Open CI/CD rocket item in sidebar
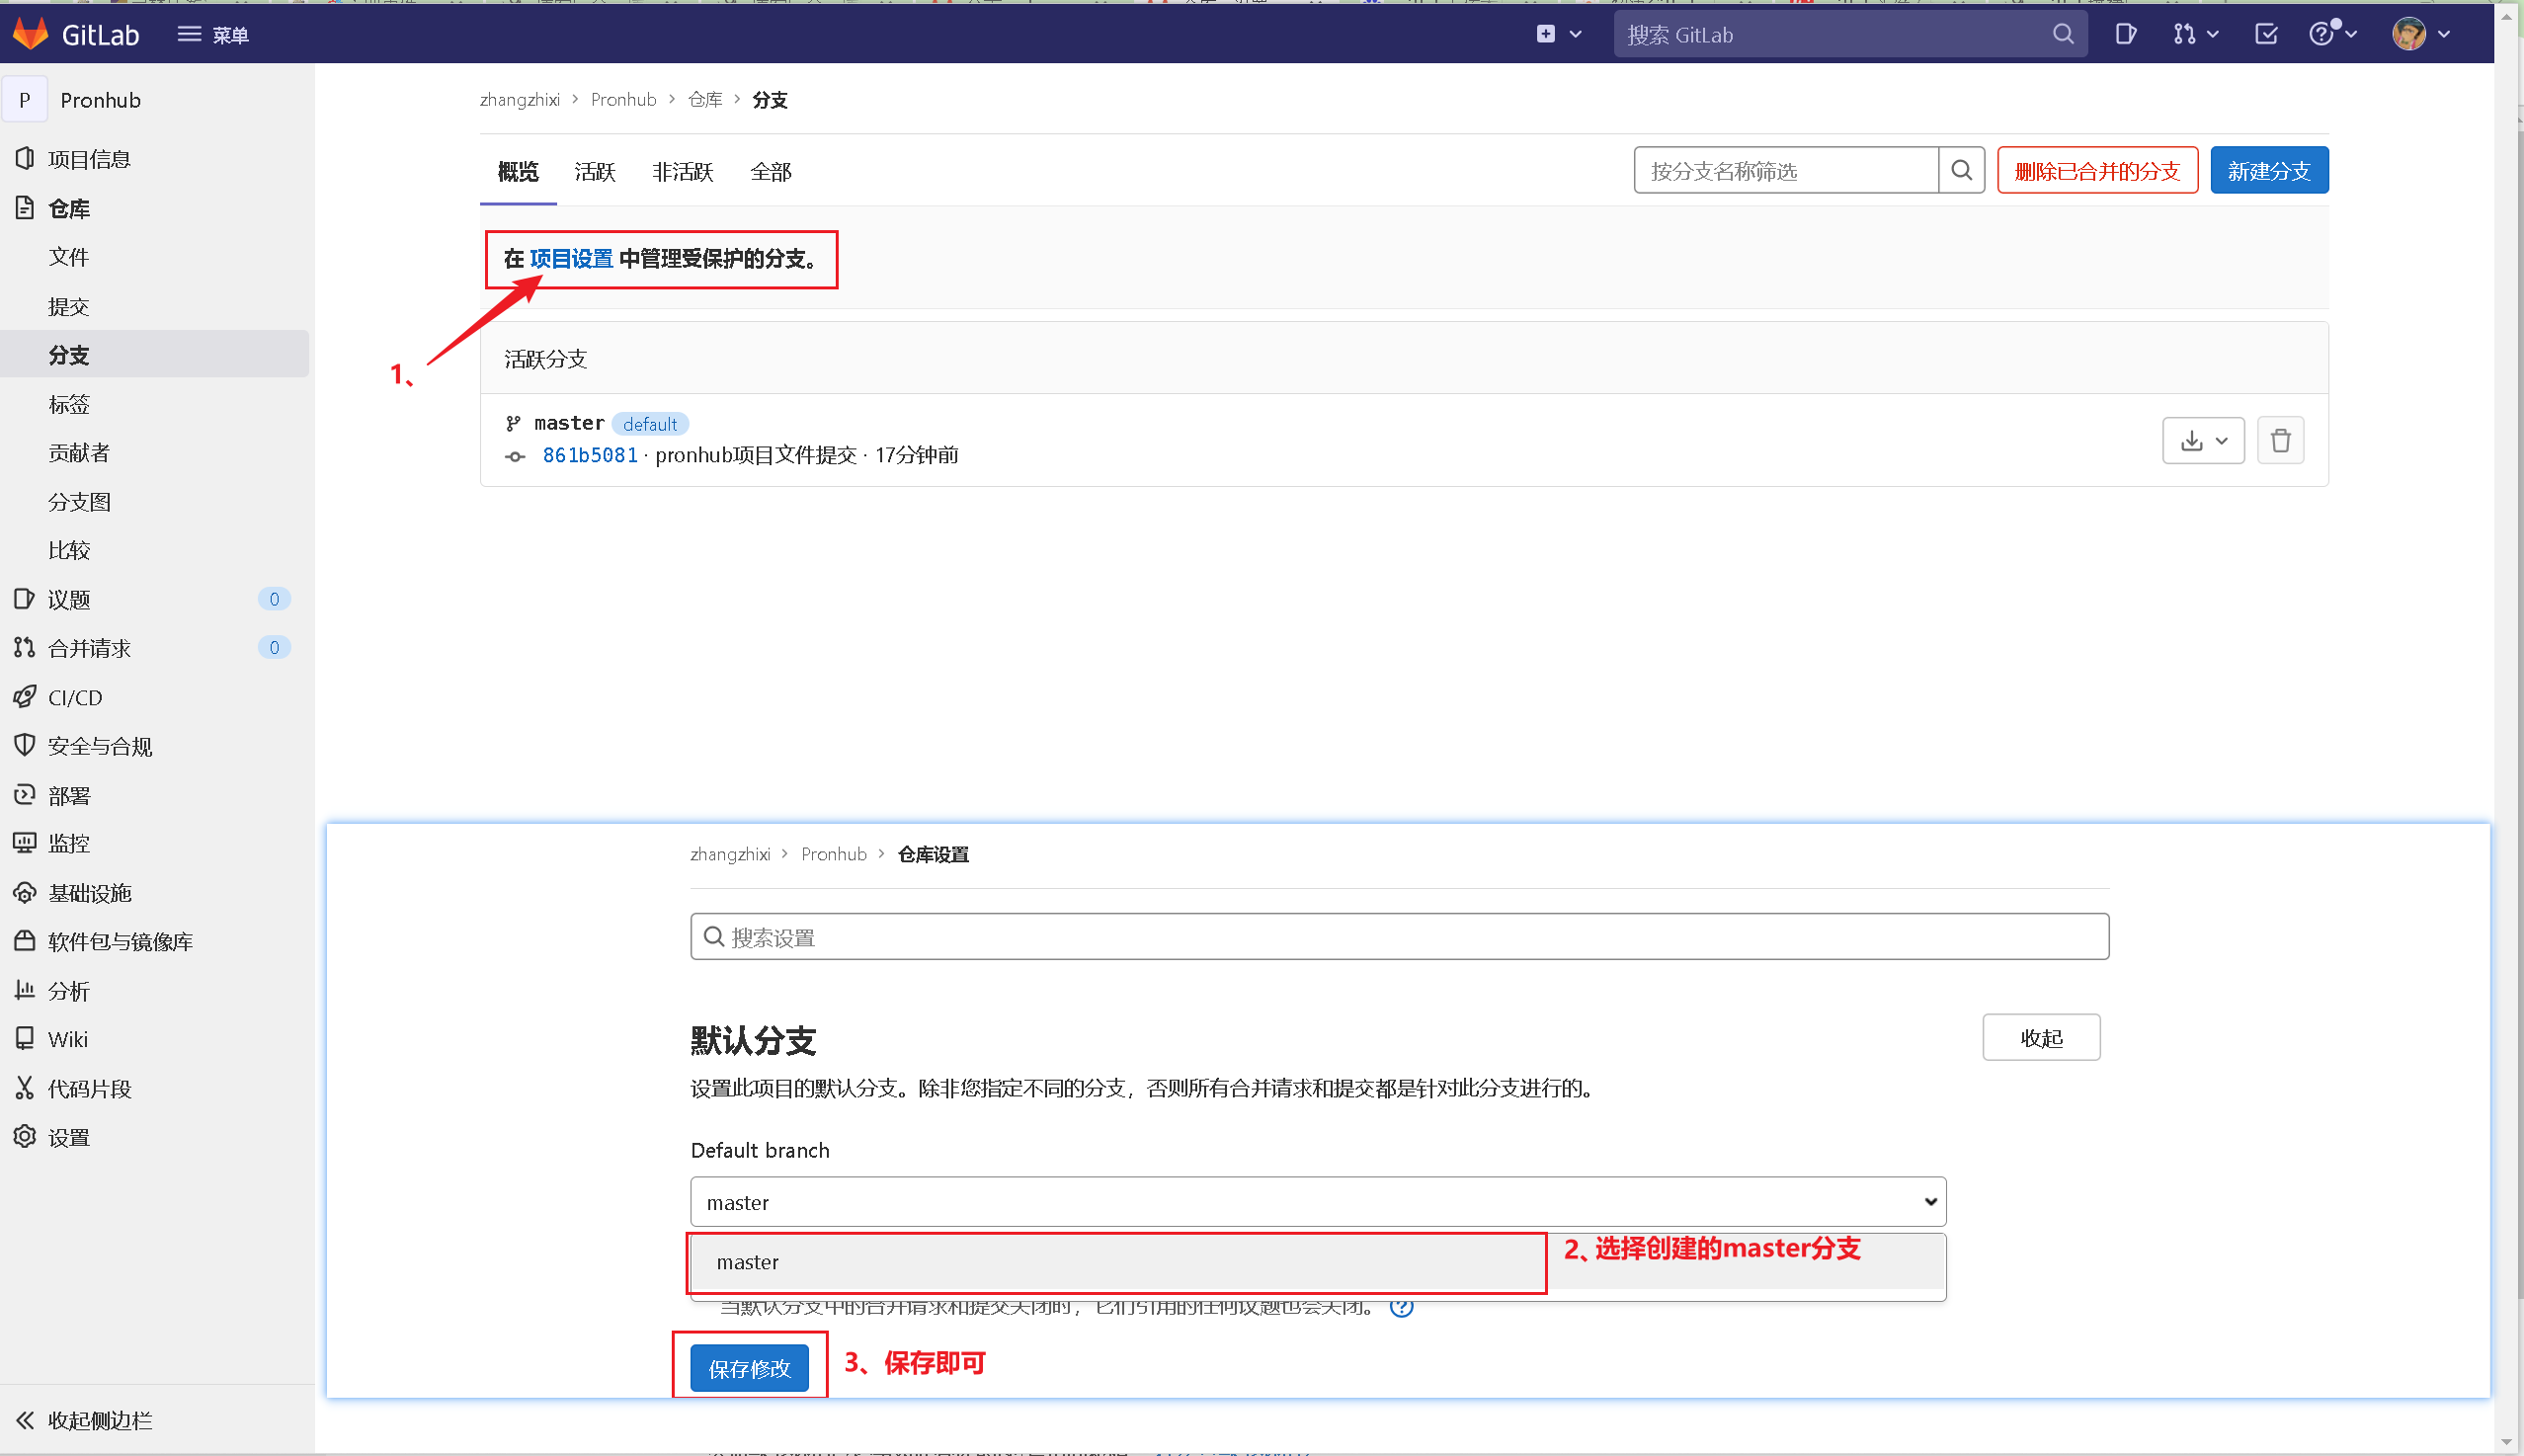The width and height of the screenshot is (2524, 1456). (75, 697)
